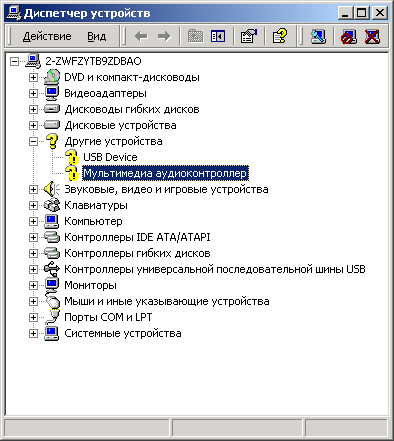
Task: Select 2-ZWFZYTB9ZDBAO computer name label
Action: (93, 61)
